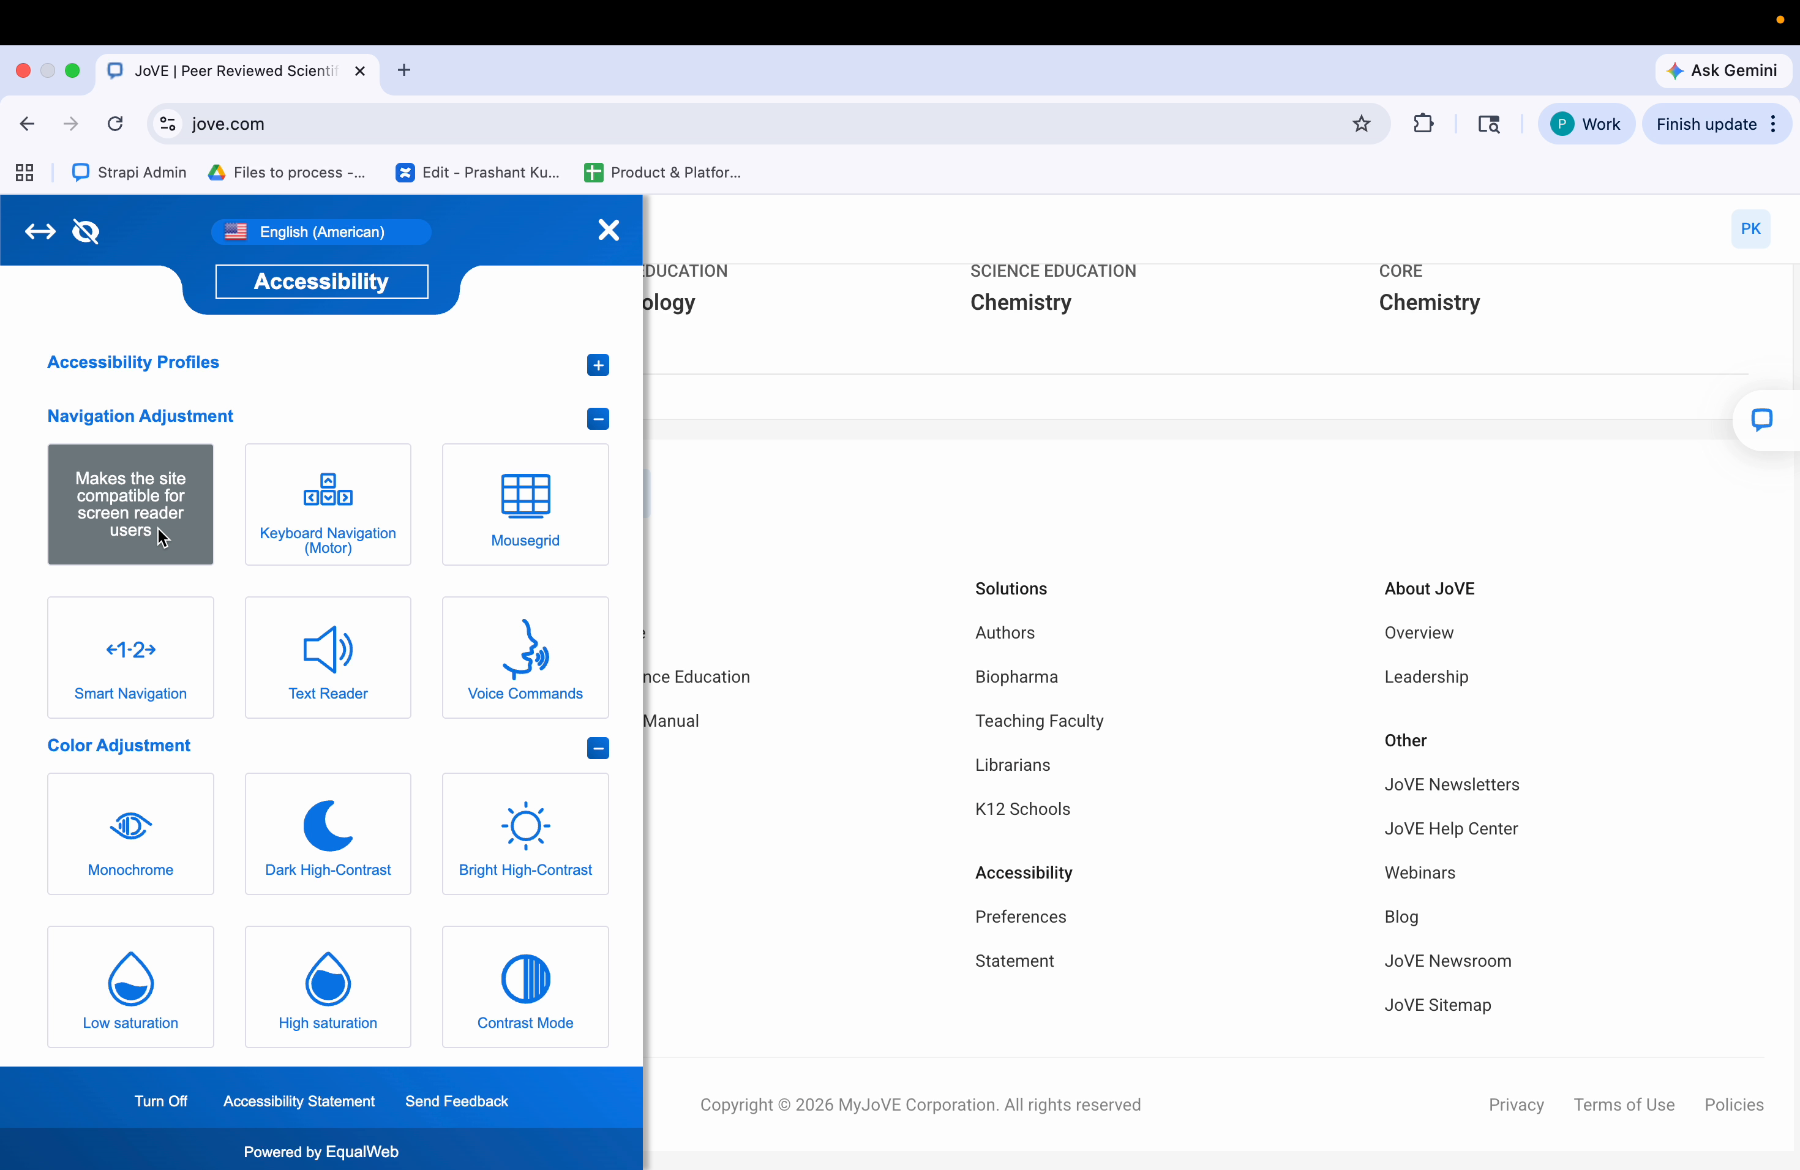The width and height of the screenshot is (1800, 1170).
Task: Enable screen reader compatibility tile
Action: [131, 504]
